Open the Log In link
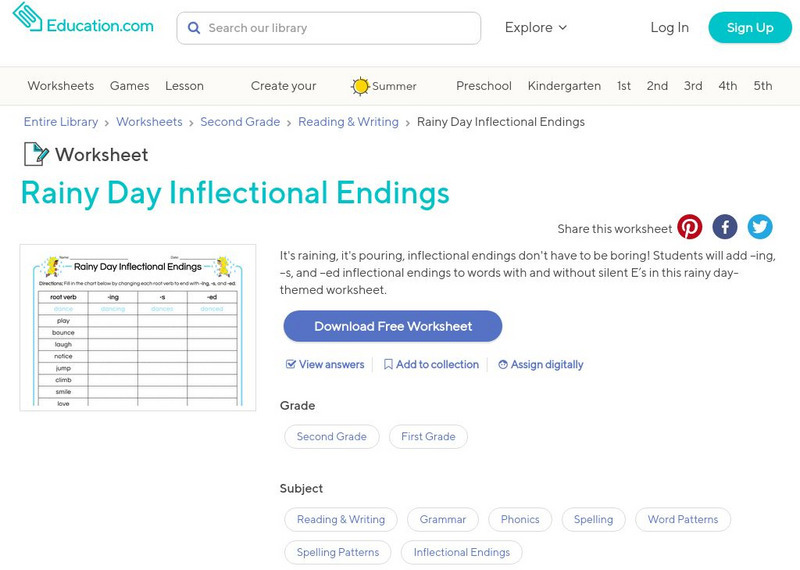This screenshot has width=800, height=570. 669,28
